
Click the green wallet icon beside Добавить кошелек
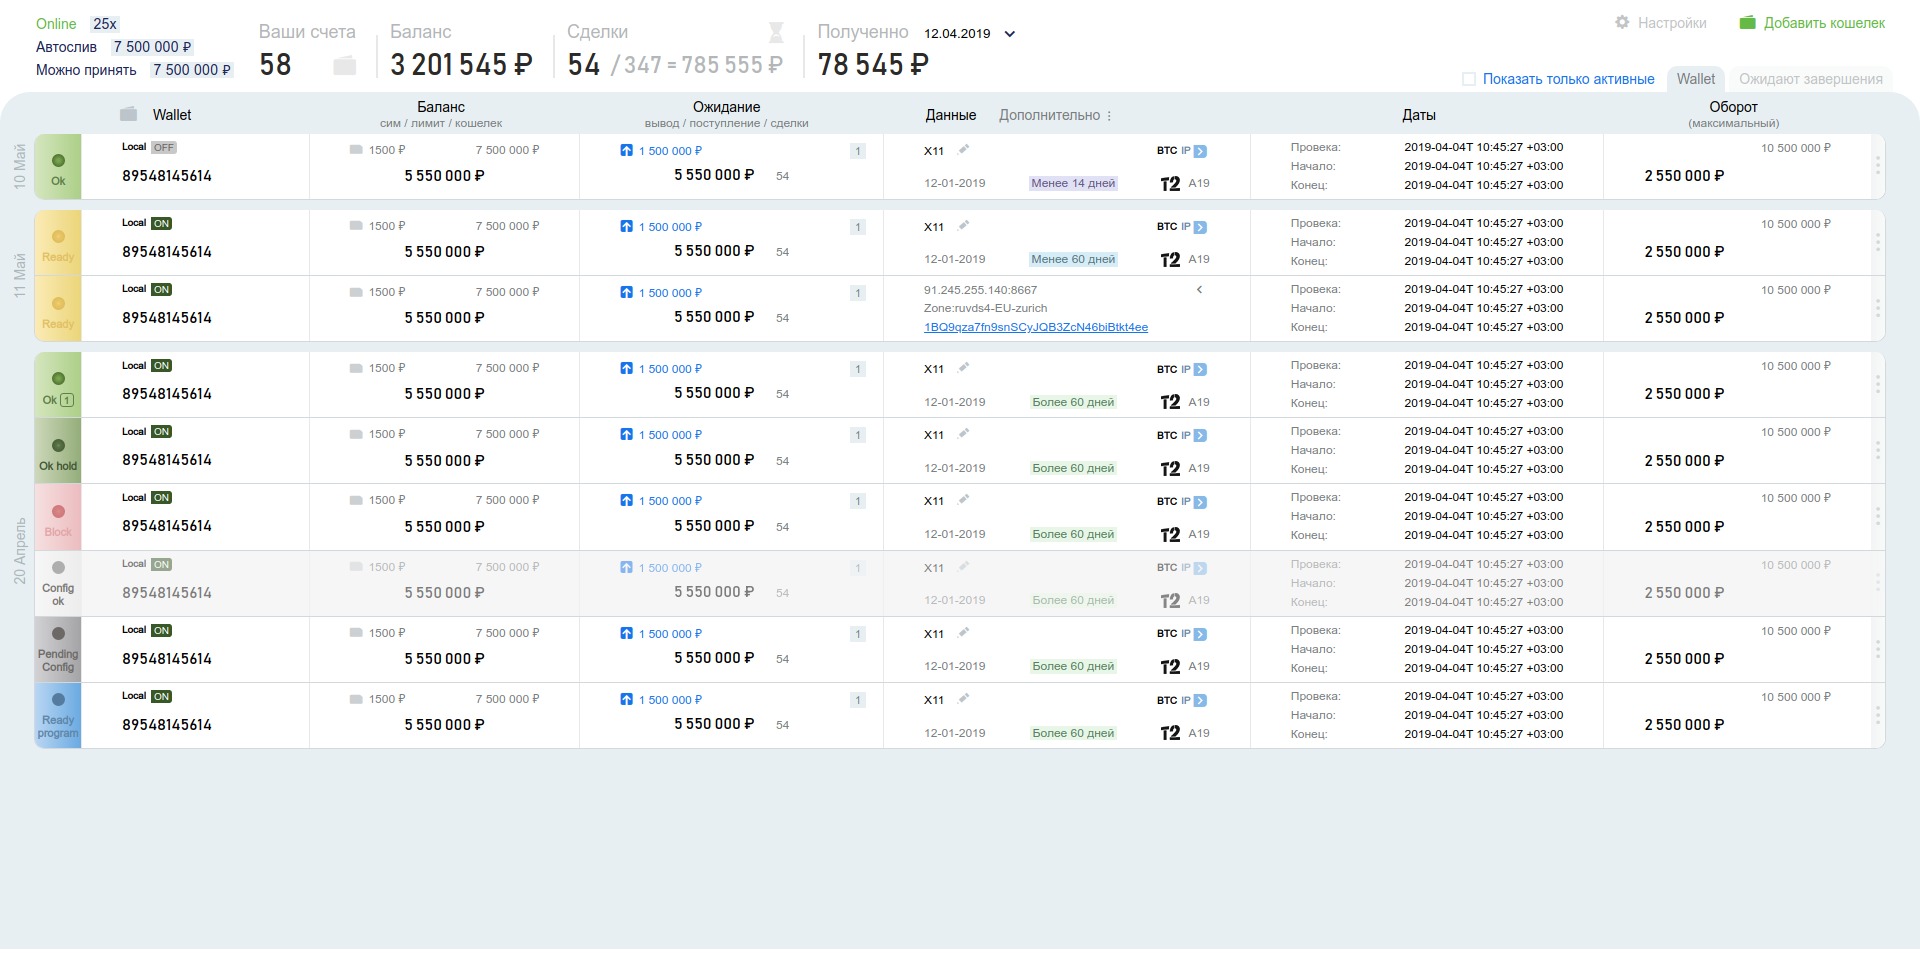pyautogui.click(x=1747, y=22)
